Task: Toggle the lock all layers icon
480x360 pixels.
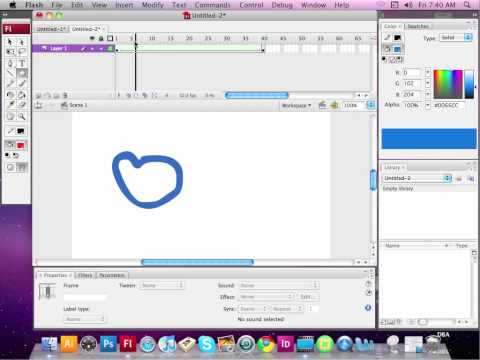Action: tap(101, 38)
